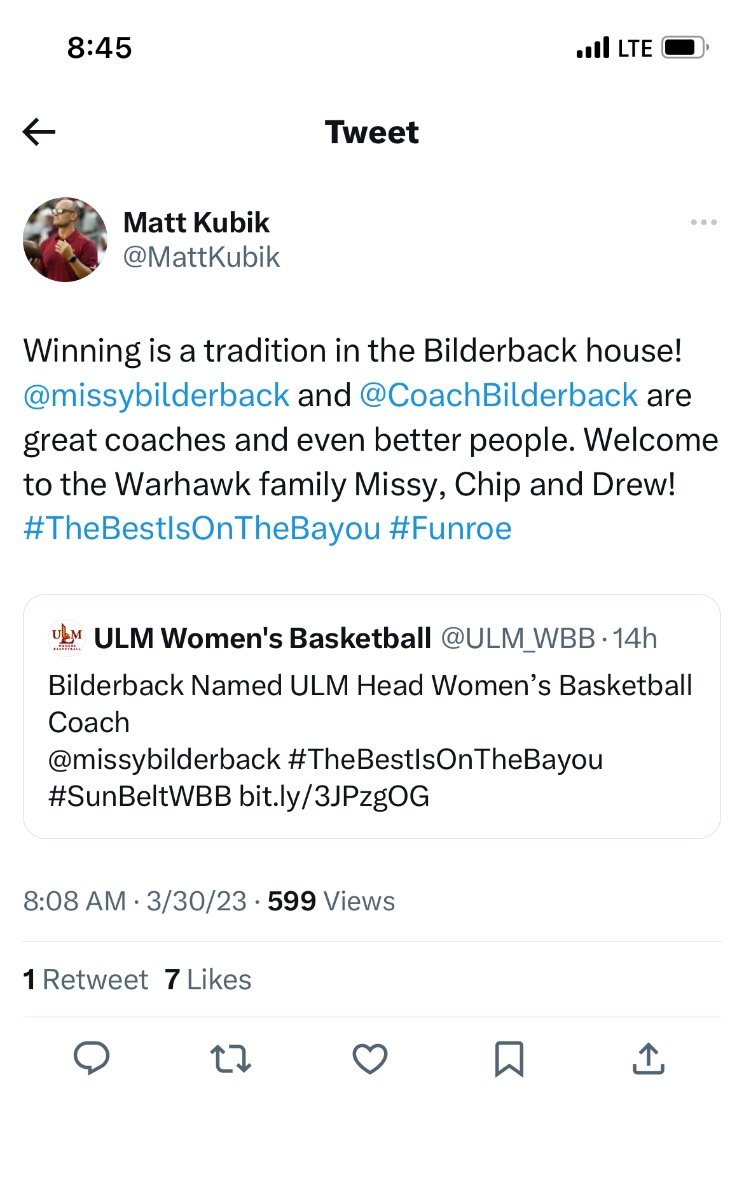Tap the 599 Views count
Screen dimensions: 744x1200
click(331, 901)
